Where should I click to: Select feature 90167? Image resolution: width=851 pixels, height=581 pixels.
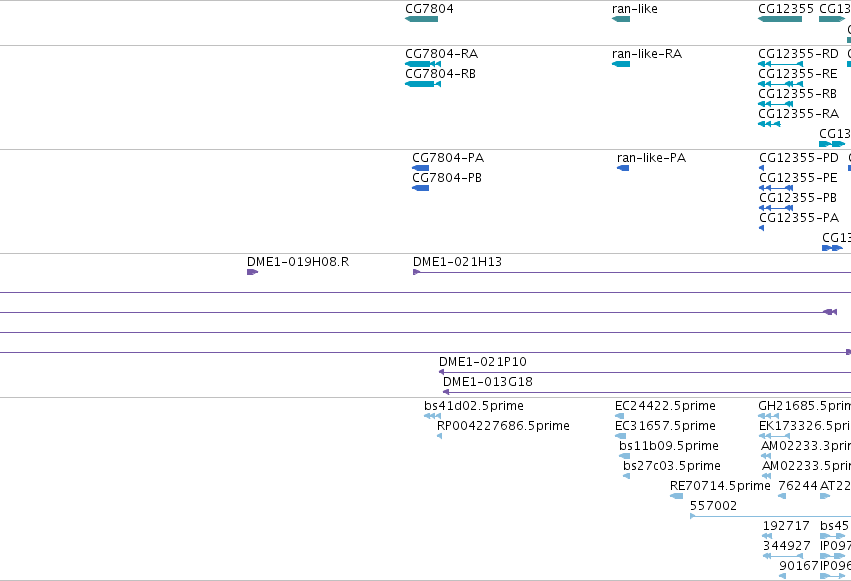pyautogui.click(x=783, y=577)
